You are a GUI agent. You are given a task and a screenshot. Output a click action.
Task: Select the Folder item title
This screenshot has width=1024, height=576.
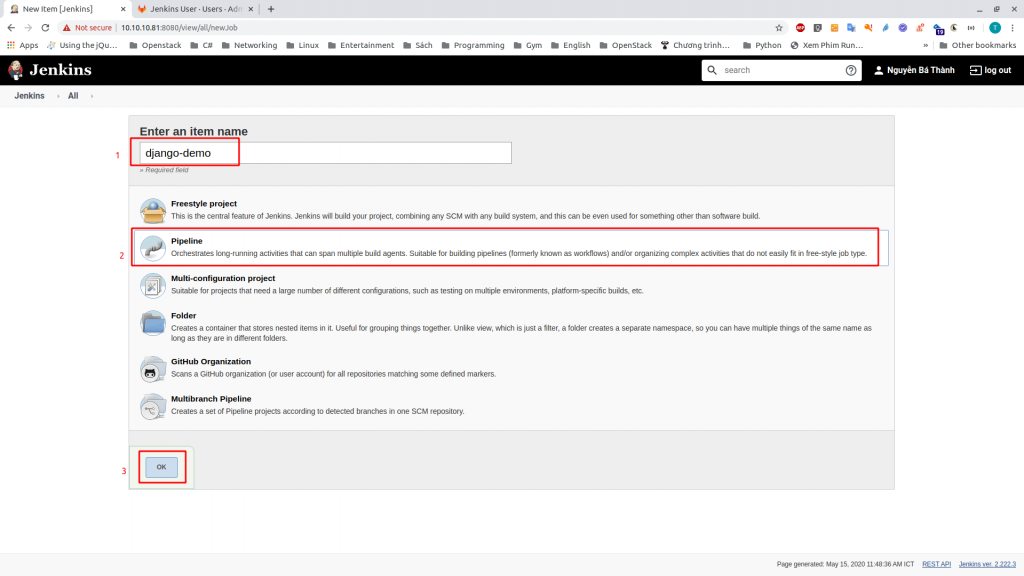[184, 315]
